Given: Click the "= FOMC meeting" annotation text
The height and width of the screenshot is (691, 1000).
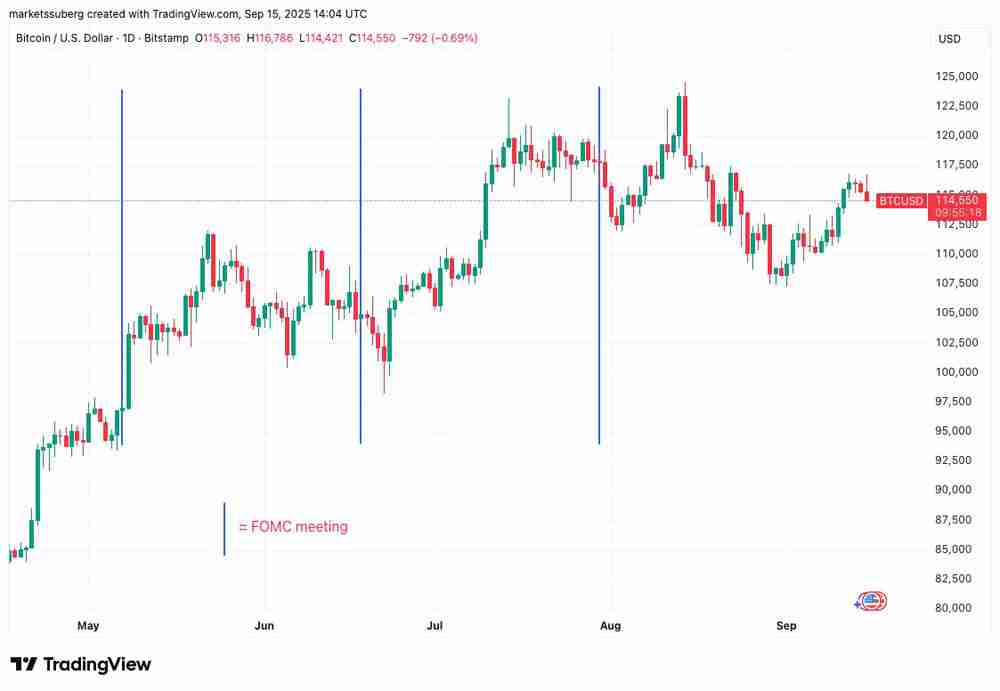Looking at the screenshot, I should 293,527.
